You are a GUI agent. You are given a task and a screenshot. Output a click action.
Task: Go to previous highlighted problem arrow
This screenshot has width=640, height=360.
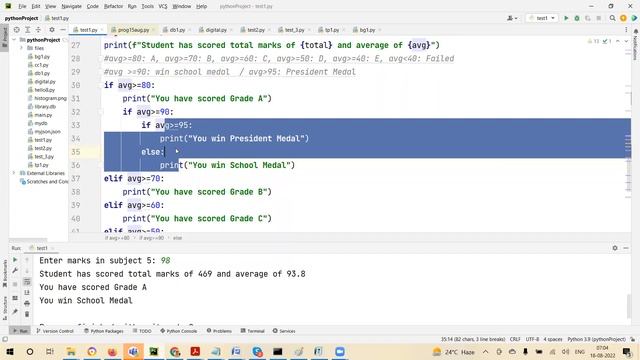[x=618, y=41]
